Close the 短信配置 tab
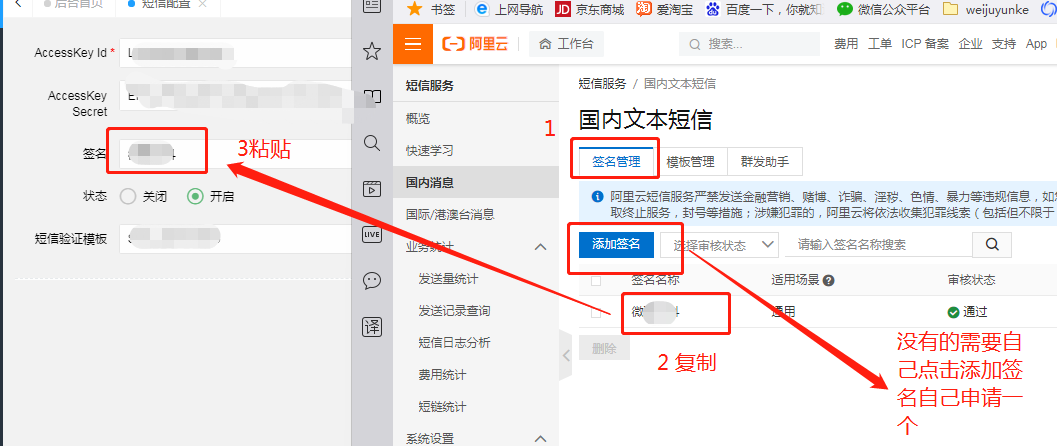 tap(202, 4)
